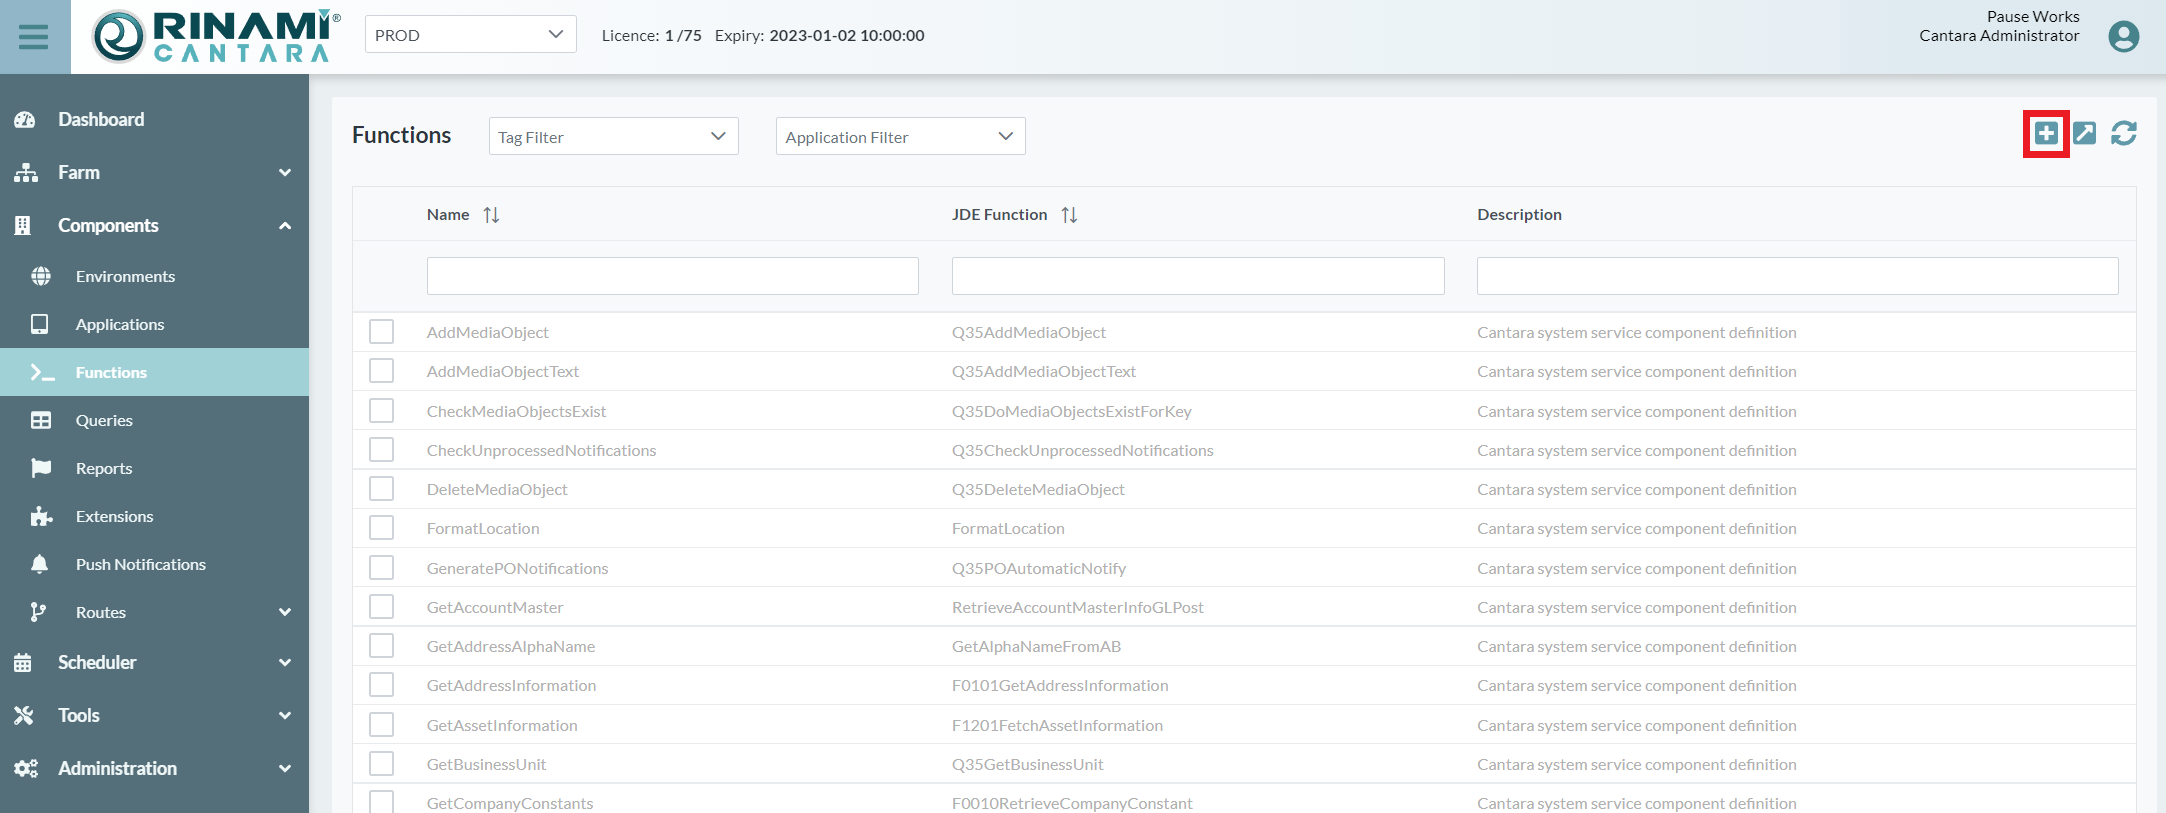Open the user account profile icon
The image size is (2166, 813).
click(2123, 36)
